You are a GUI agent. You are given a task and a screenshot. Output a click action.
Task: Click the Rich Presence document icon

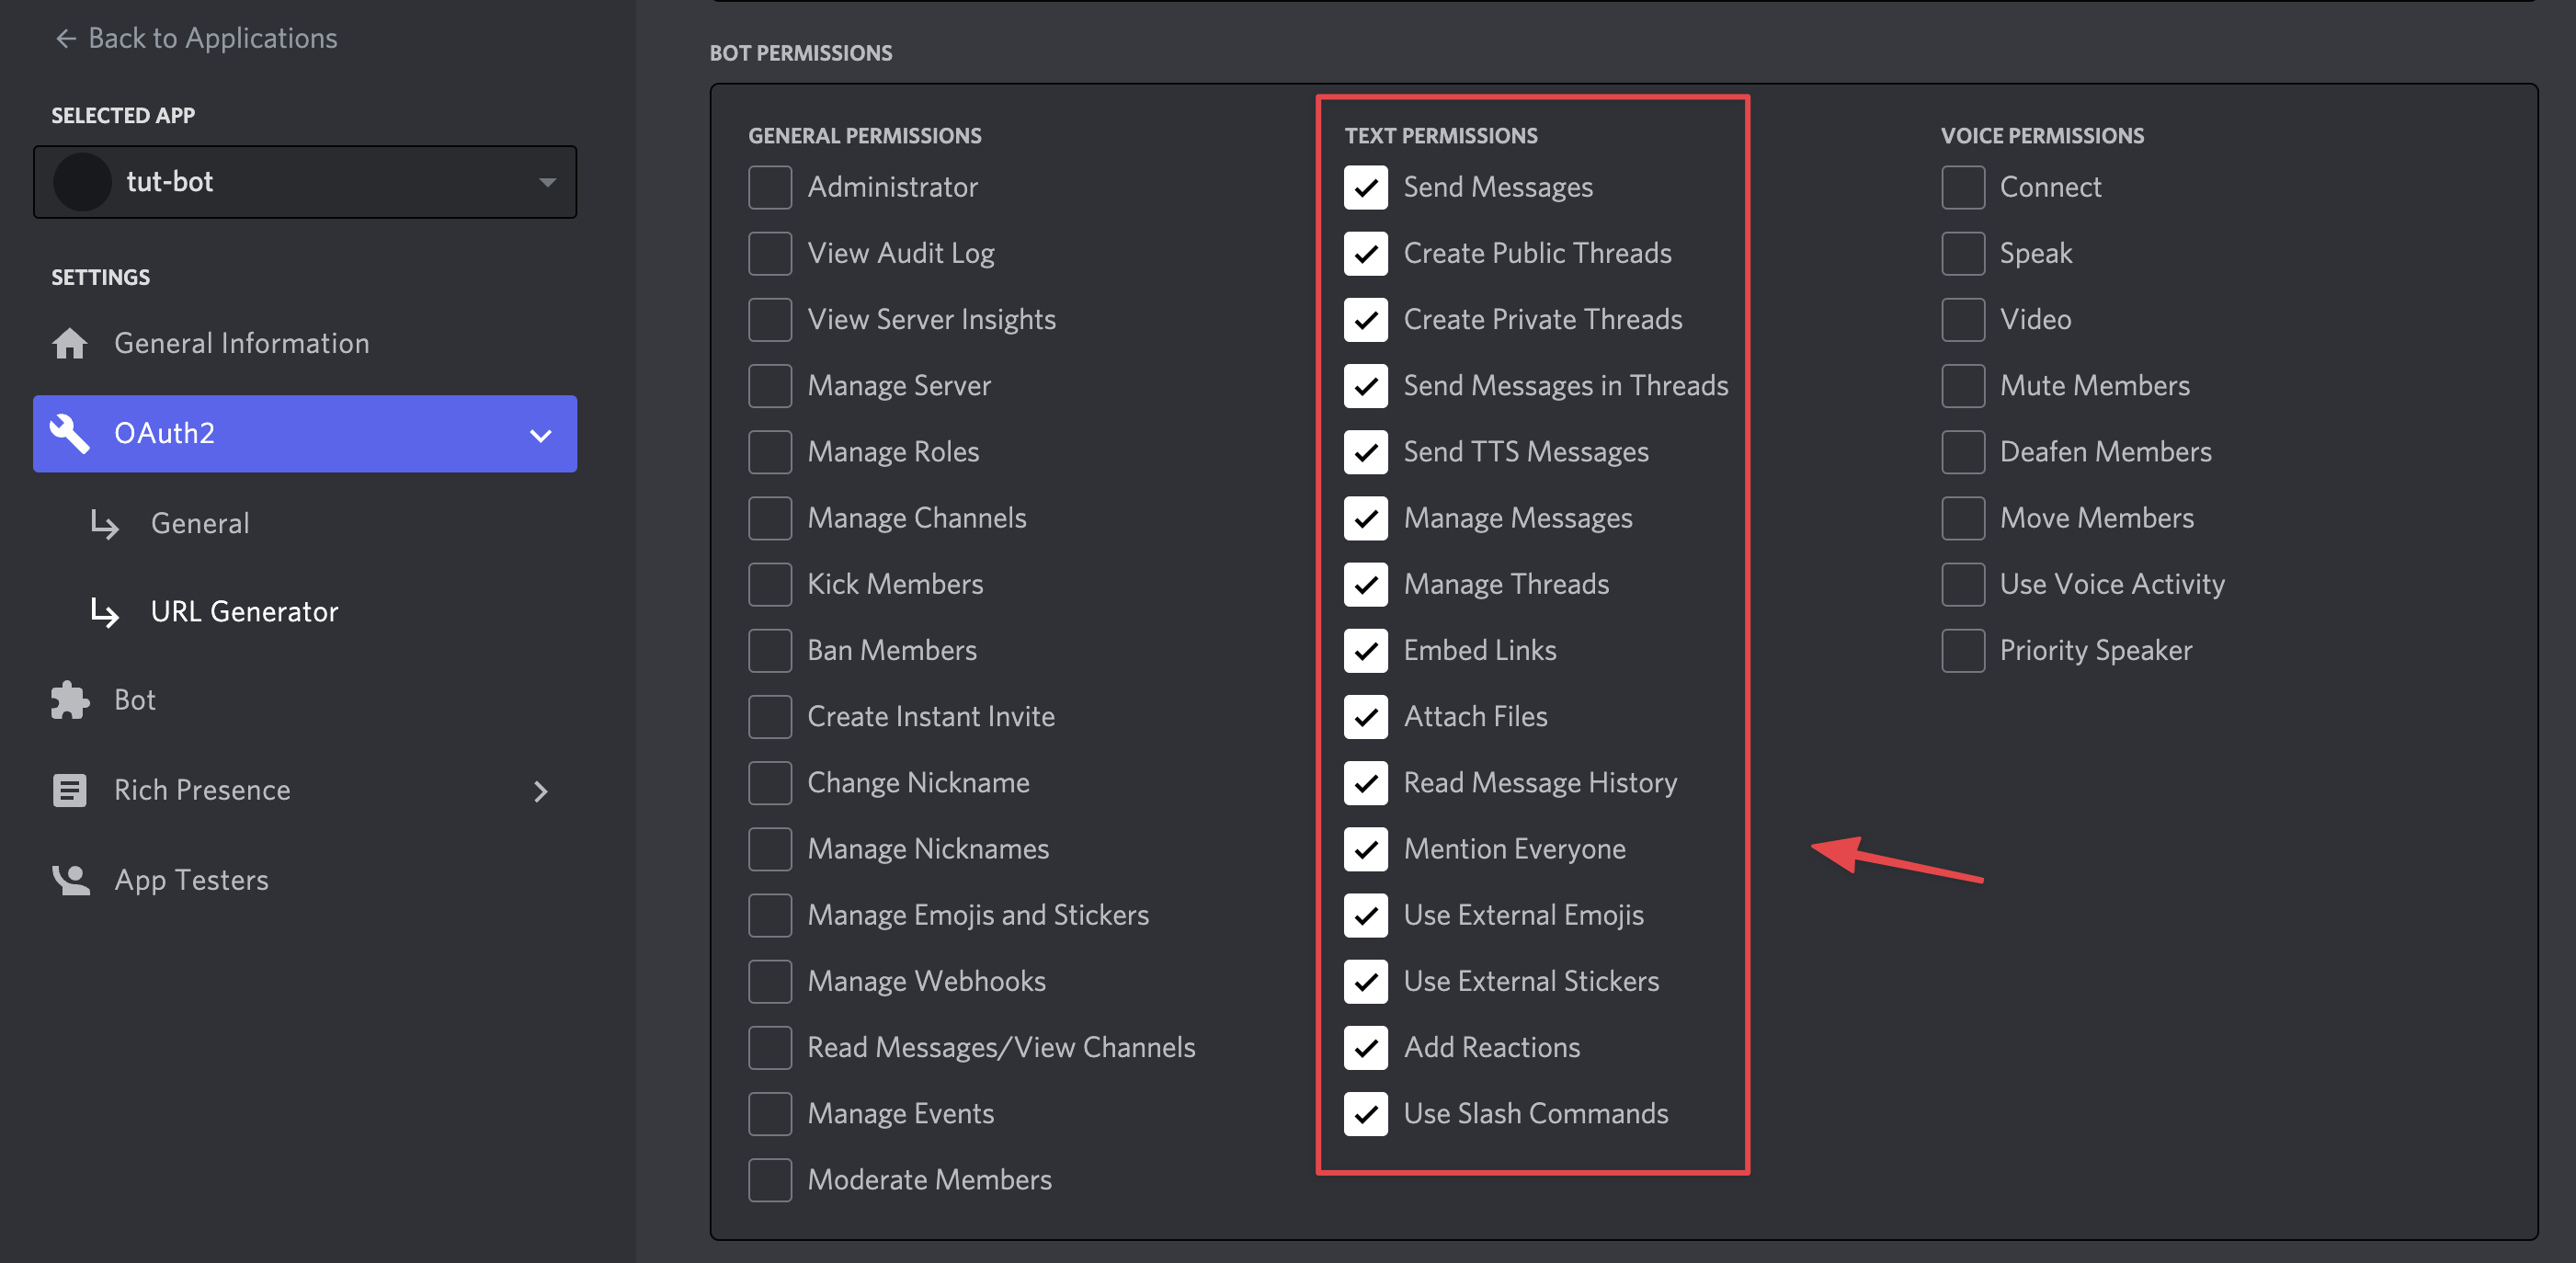click(x=70, y=790)
